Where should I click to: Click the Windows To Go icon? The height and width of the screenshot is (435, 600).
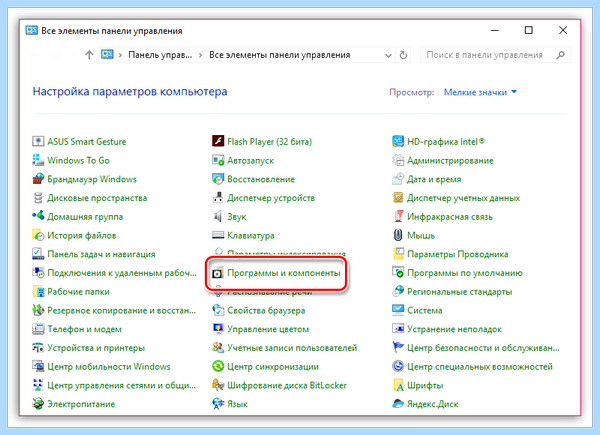[x=38, y=160]
